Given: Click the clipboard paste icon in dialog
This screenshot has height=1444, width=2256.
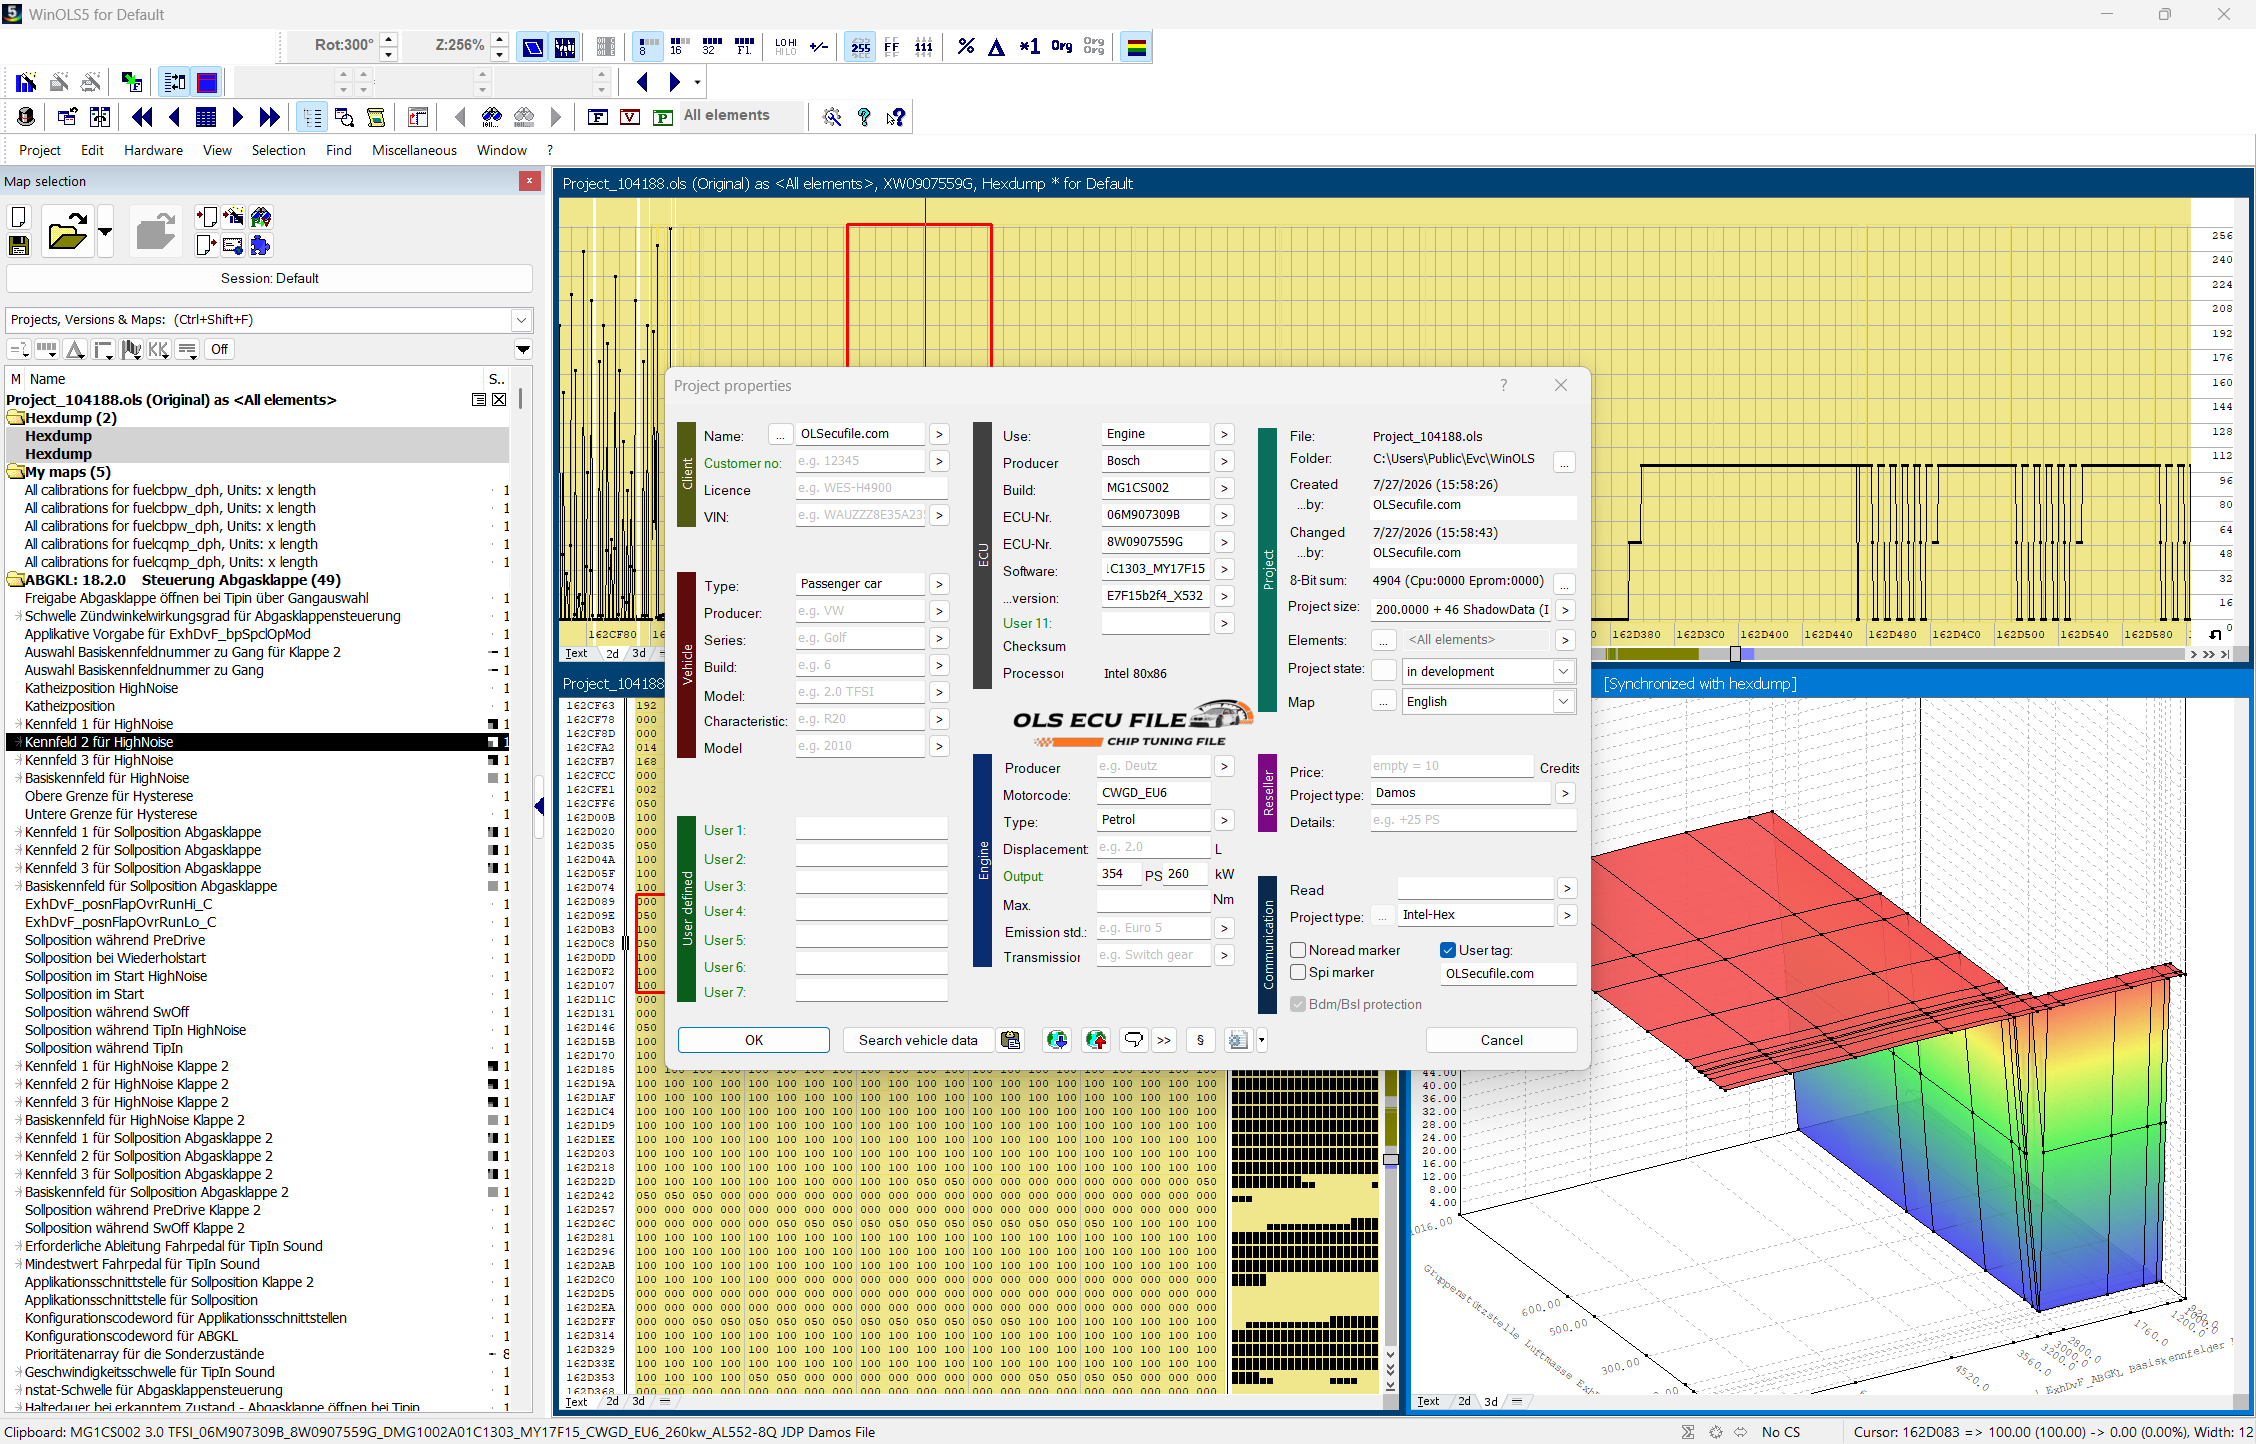Looking at the screenshot, I should 1011,1040.
